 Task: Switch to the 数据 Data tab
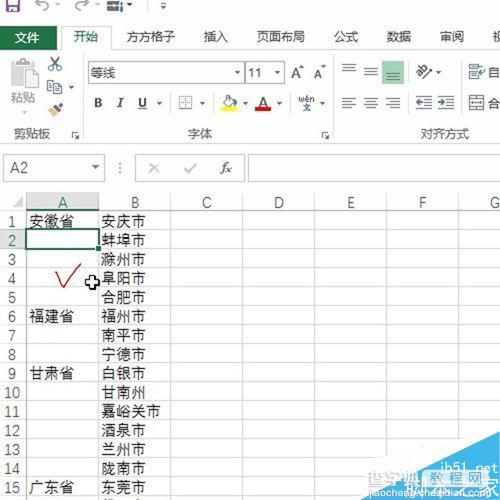pyautogui.click(x=399, y=37)
